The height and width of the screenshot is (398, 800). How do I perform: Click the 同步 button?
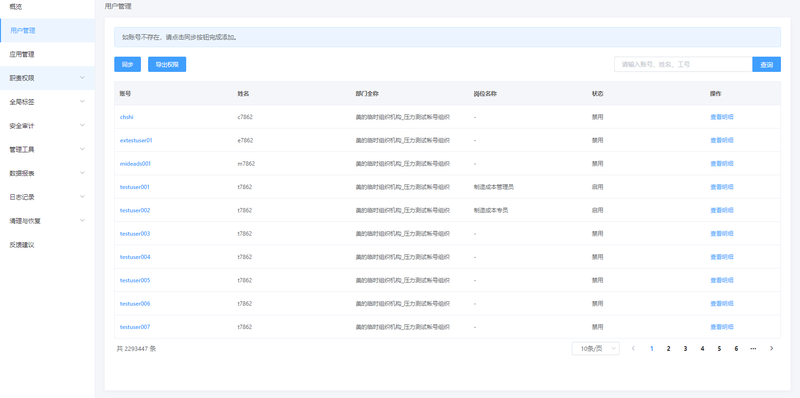[128, 64]
